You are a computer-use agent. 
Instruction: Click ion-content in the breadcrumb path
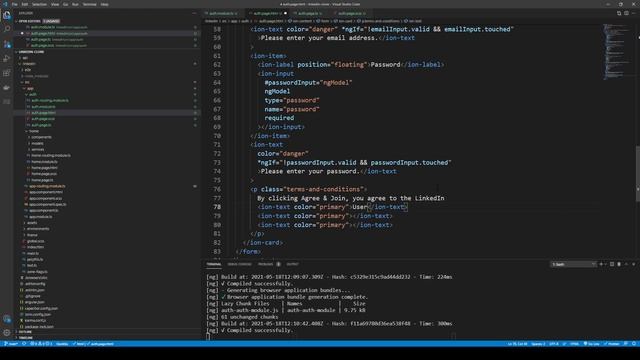click(302, 21)
